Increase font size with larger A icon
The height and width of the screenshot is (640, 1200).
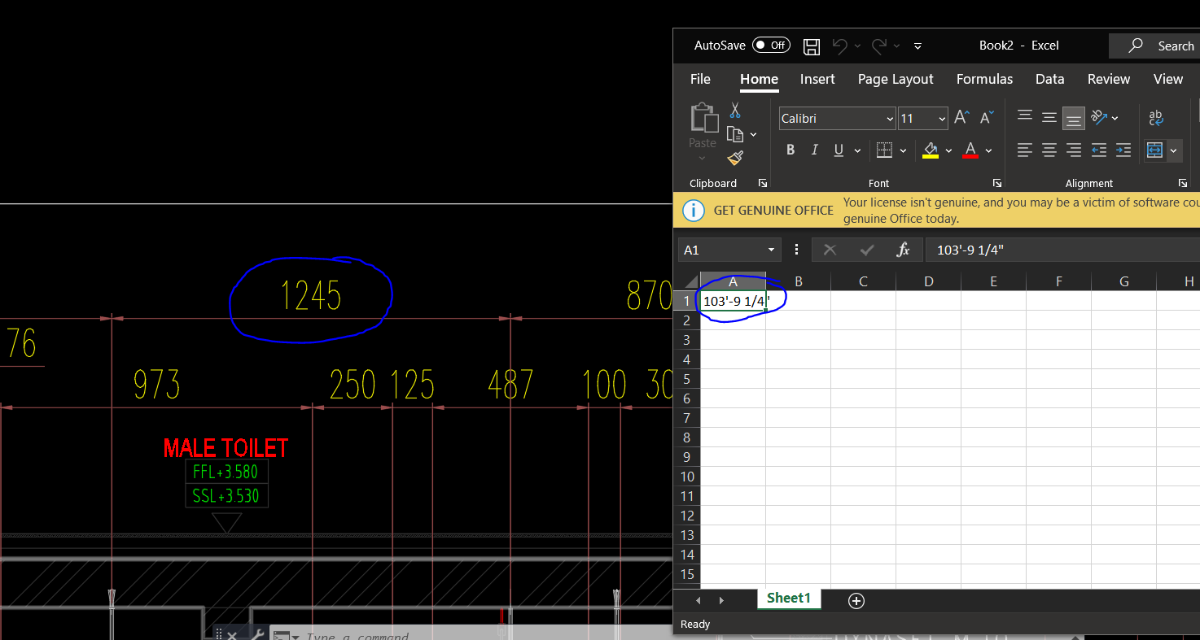962,118
